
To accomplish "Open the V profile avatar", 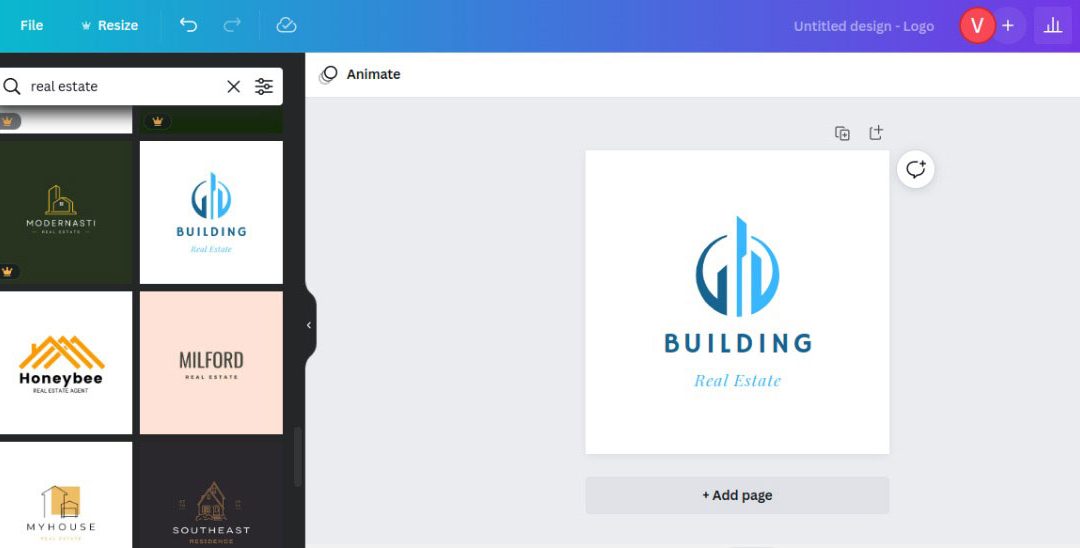I will coord(977,26).
